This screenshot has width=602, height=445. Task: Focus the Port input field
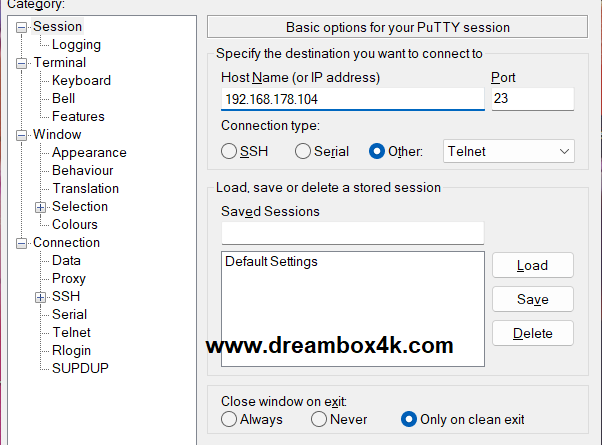click(x=533, y=99)
